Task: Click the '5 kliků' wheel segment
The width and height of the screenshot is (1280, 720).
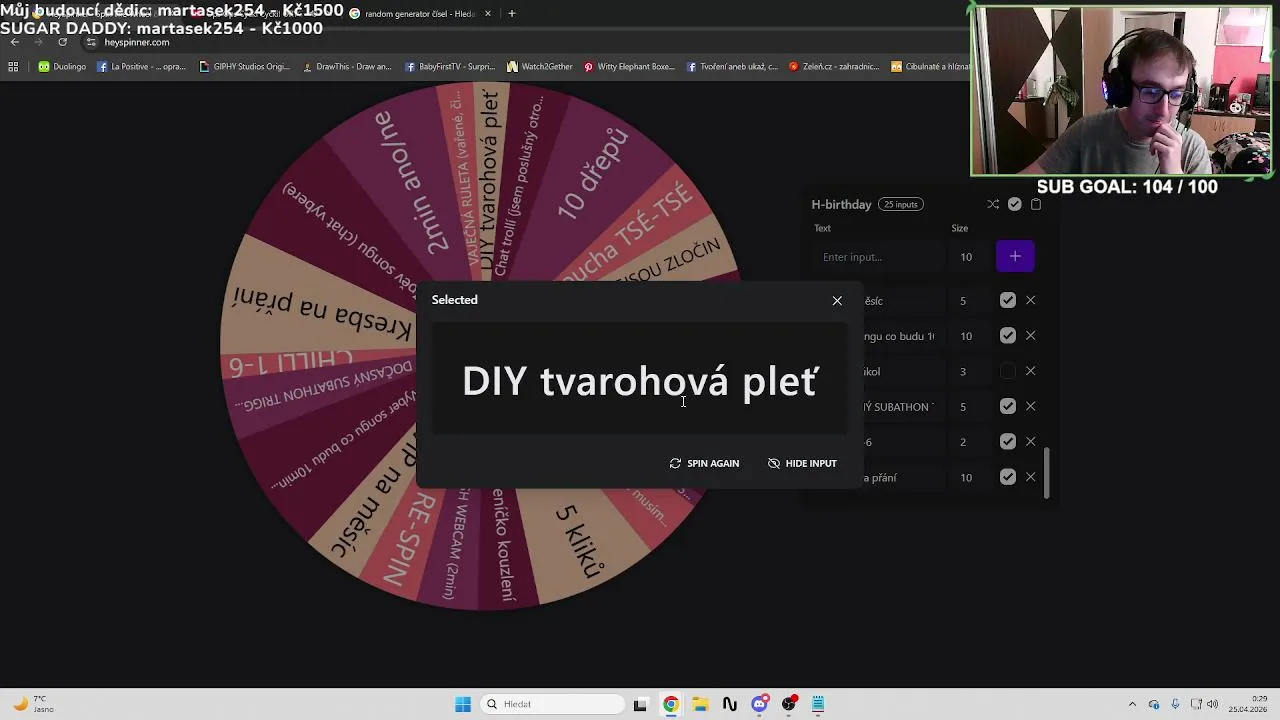Action: (581, 541)
